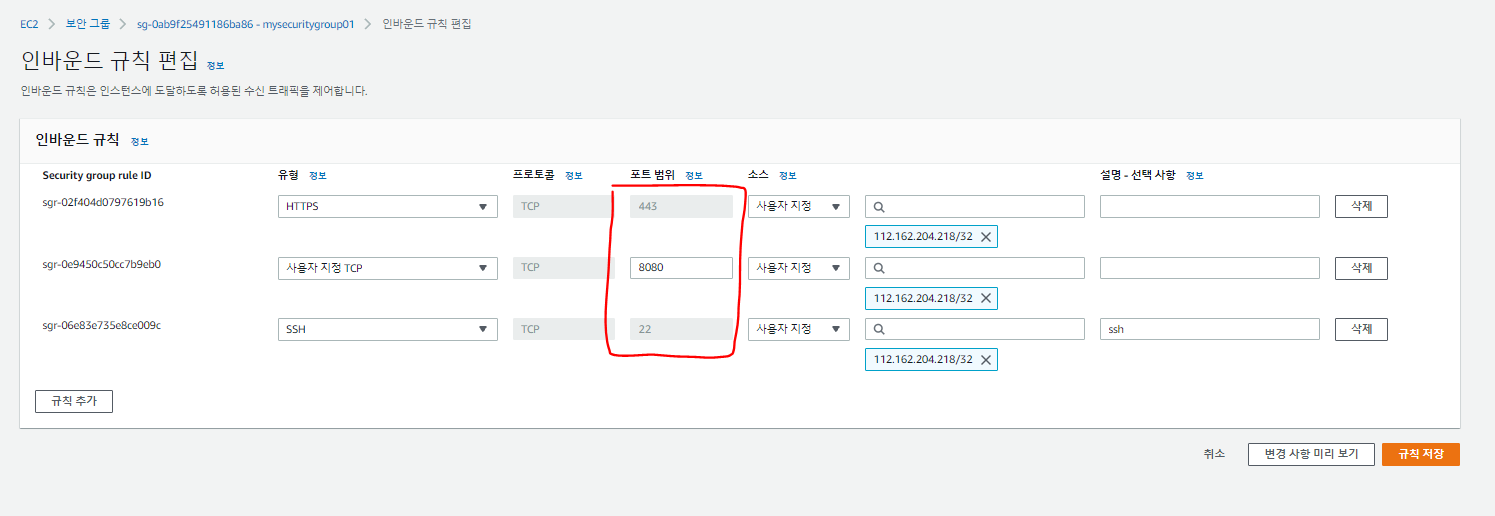Open 정보 link beside 포트 범위 column
The image size is (1495, 516).
[x=694, y=176]
